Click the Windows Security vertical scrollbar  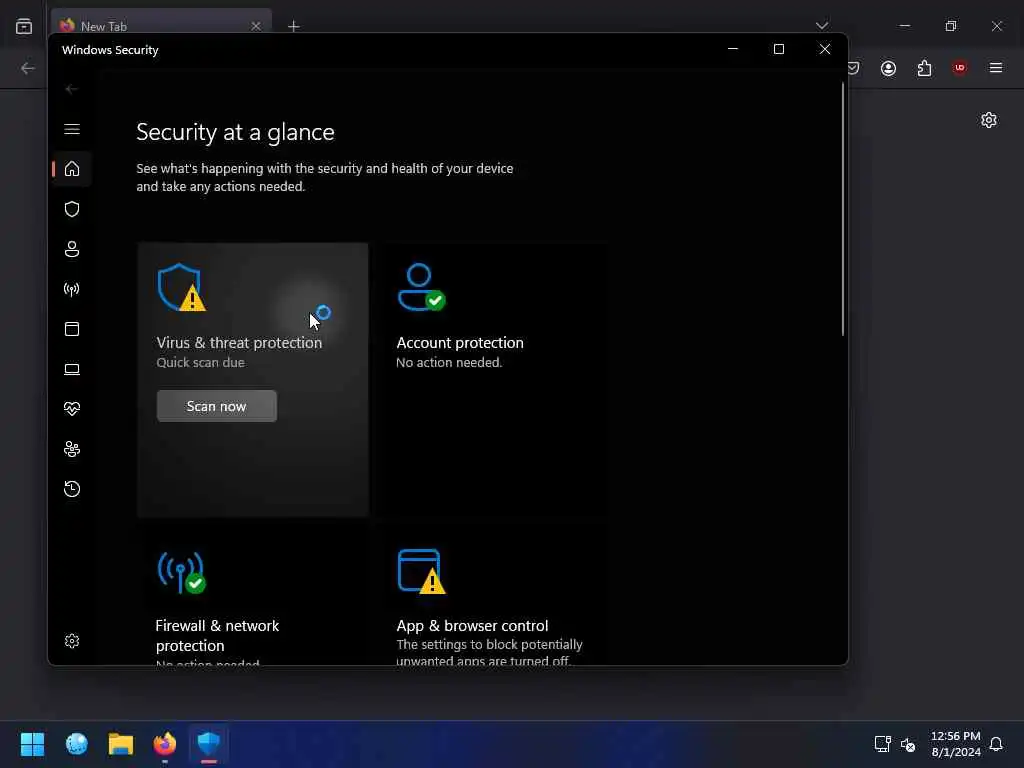pos(842,209)
